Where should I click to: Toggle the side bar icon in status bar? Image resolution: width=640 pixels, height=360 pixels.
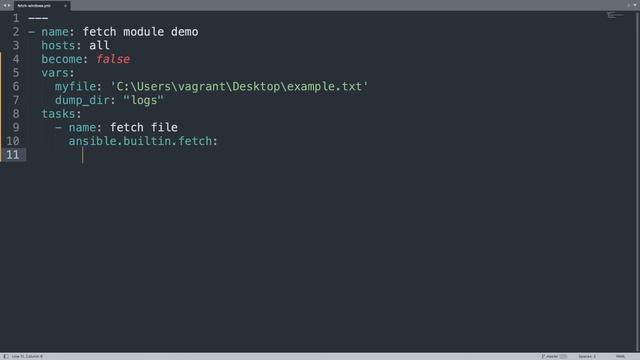(6, 356)
